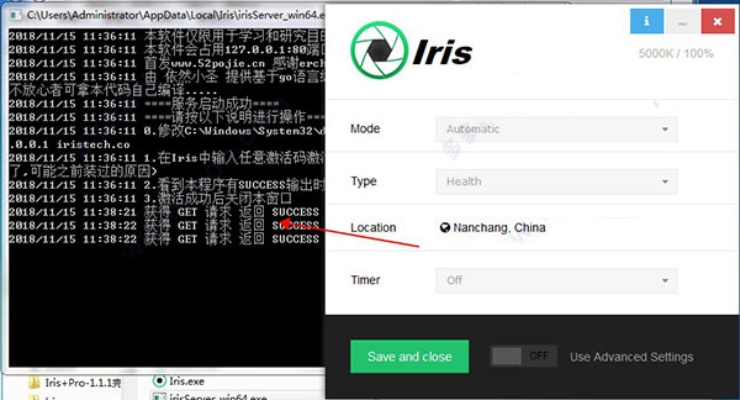
Task: Click the Iris title text next to logo
Action: click(443, 50)
